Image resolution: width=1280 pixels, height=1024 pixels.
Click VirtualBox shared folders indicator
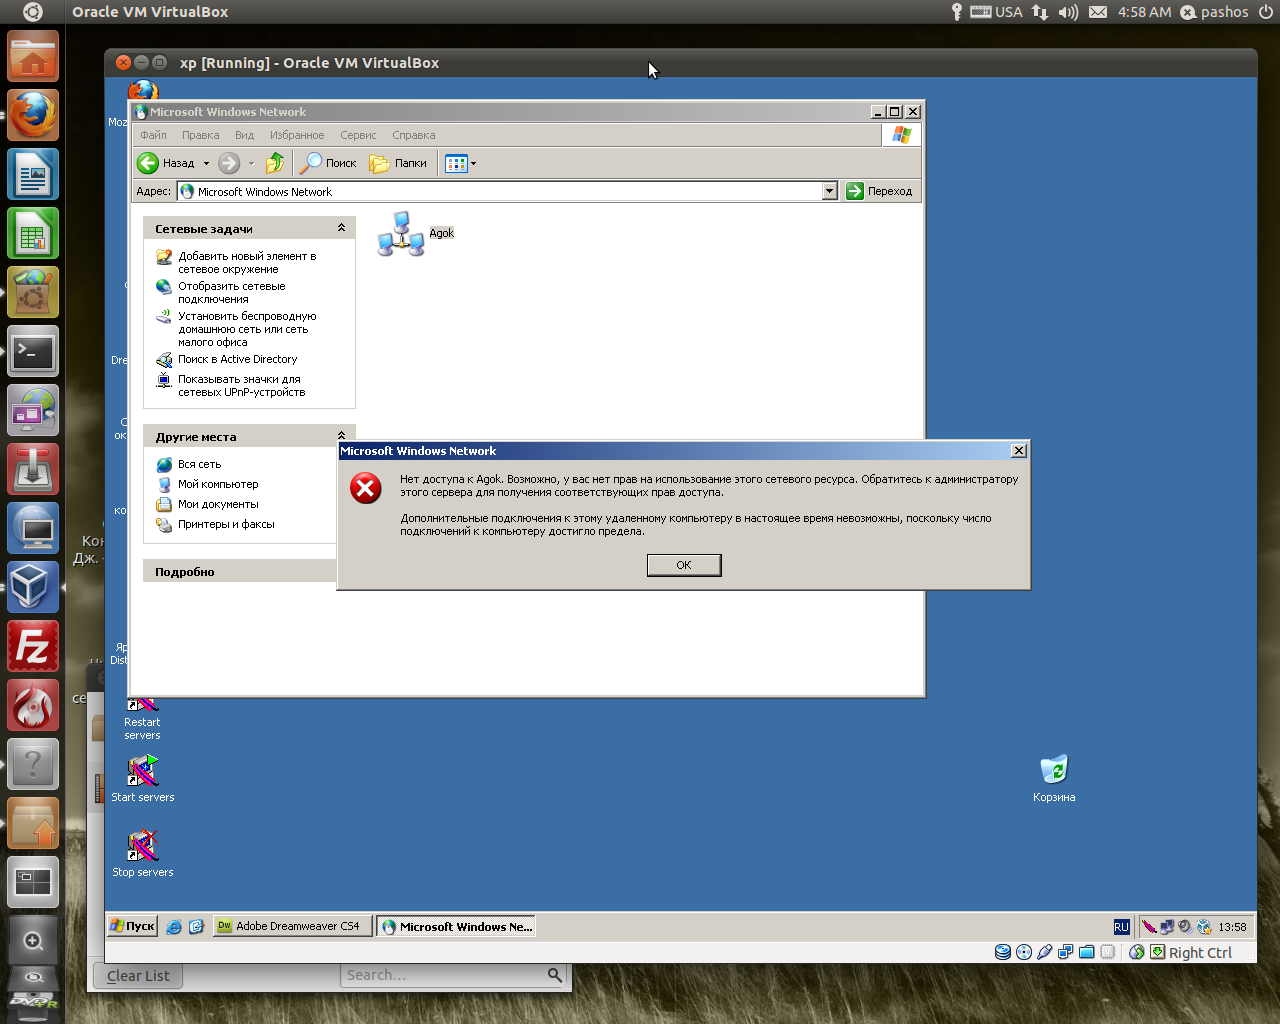pos(1087,952)
